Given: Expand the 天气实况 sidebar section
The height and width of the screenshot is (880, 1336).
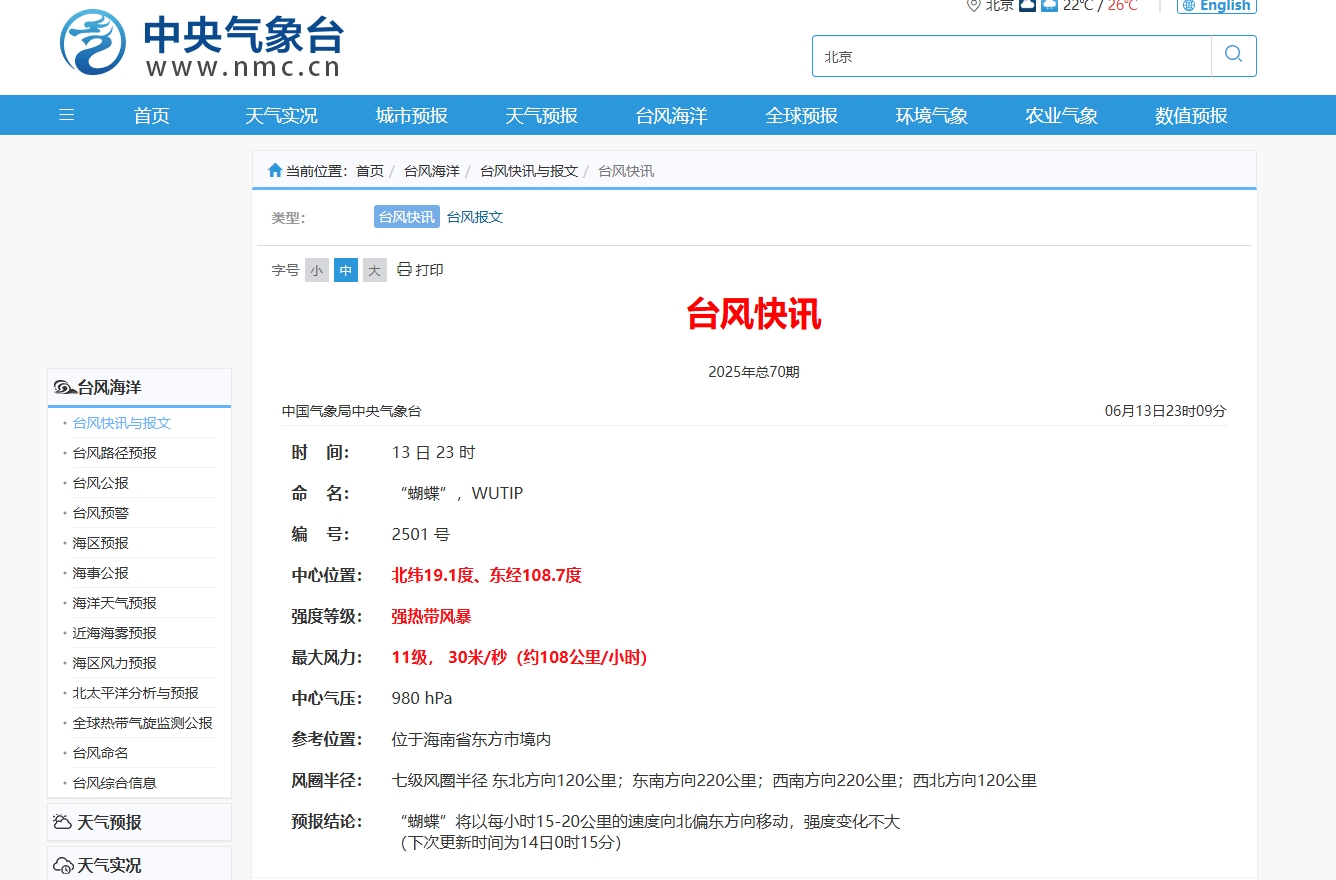Looking at the screenshot, I should tap(139, 865).
